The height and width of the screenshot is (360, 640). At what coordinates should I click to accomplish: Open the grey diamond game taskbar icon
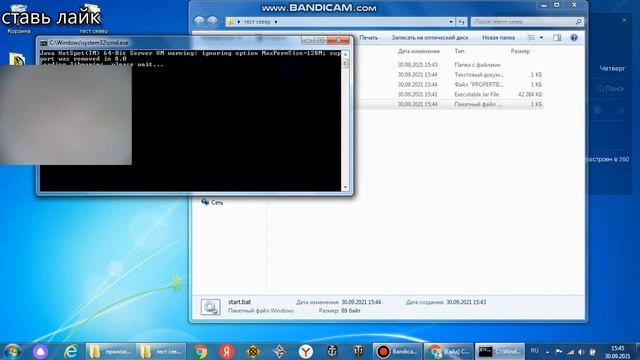(x=279, y=351)
